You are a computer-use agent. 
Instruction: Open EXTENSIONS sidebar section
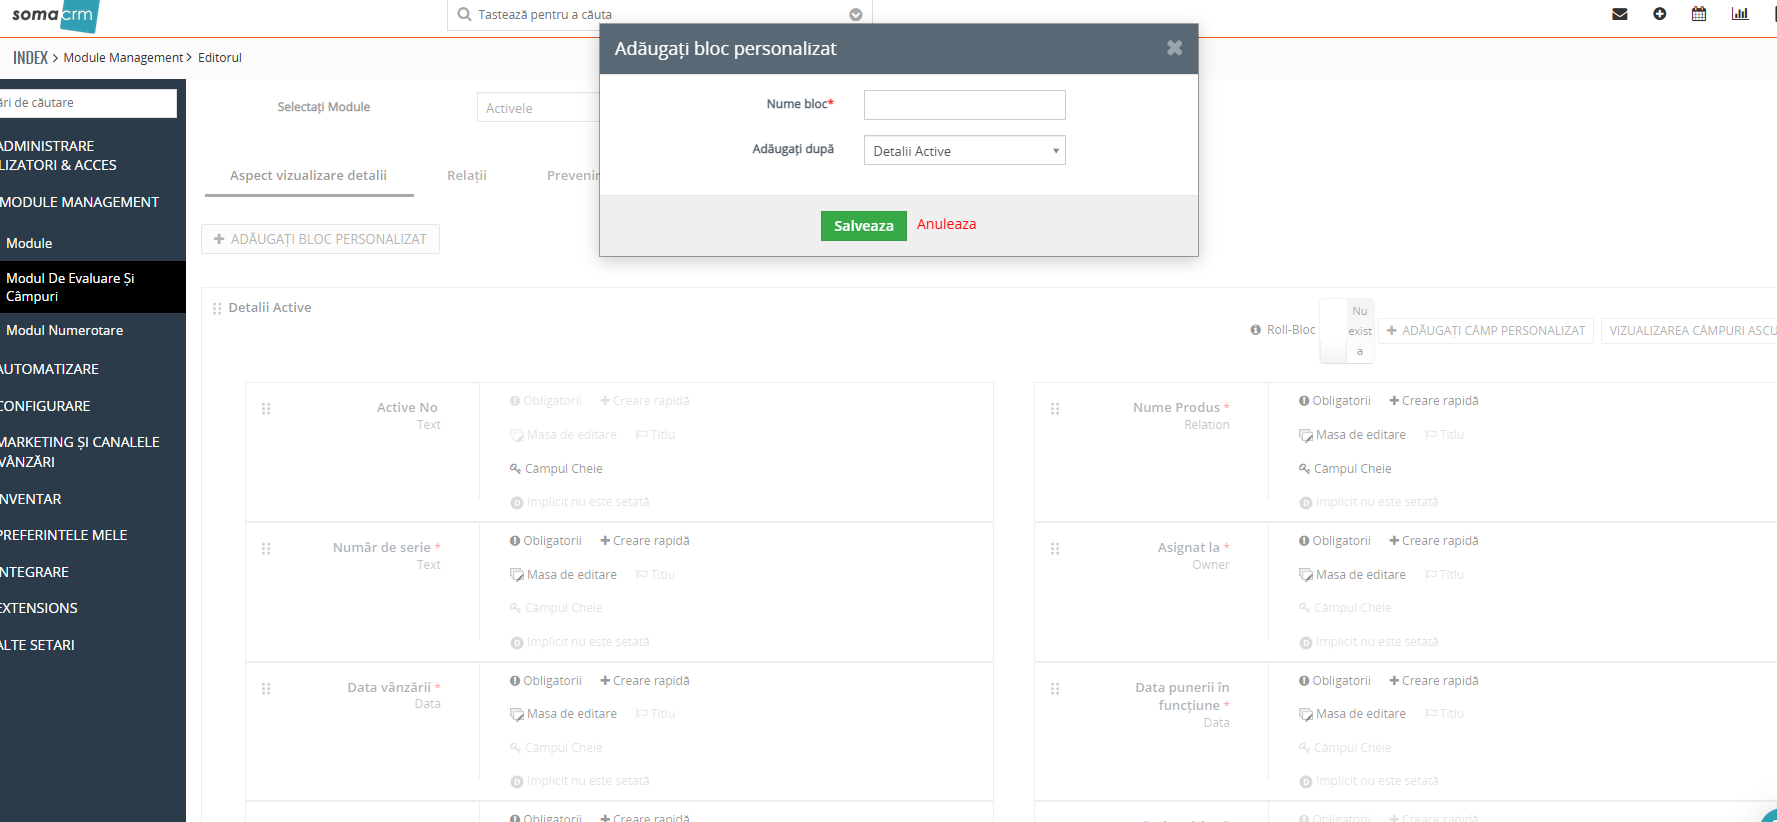(x=39, y=608)
